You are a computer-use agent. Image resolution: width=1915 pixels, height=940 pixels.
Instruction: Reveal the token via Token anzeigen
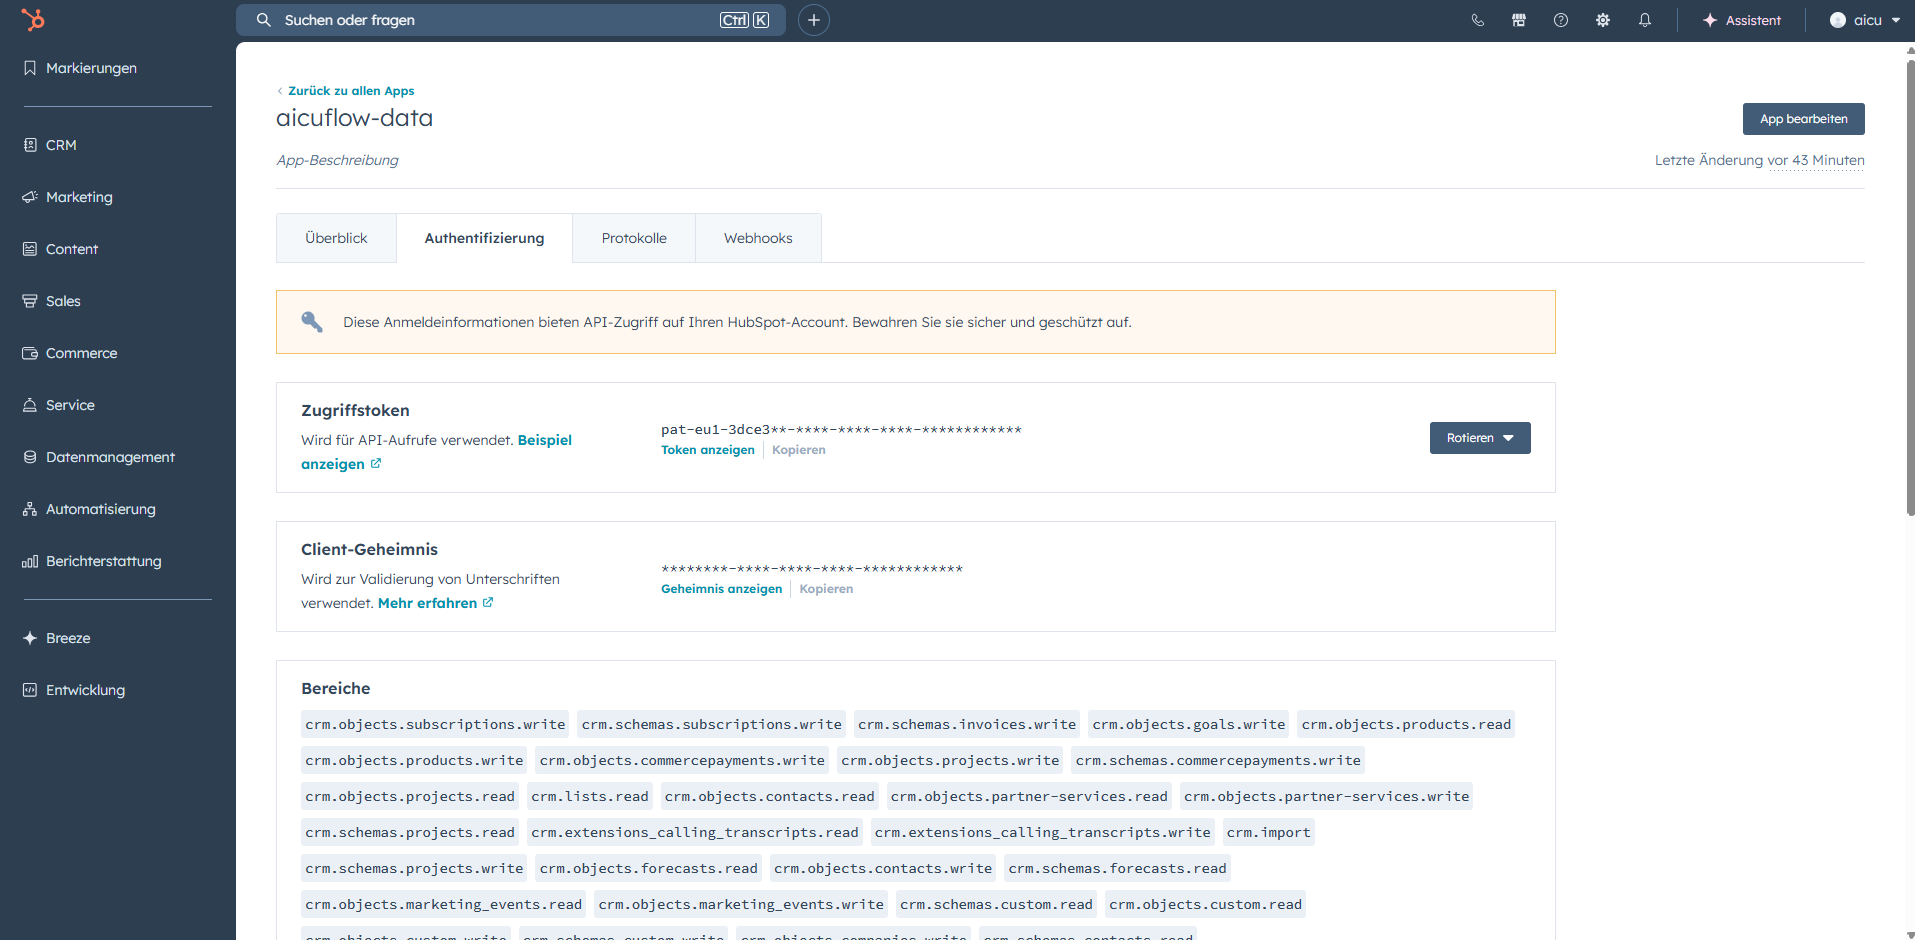pos(708,450)
